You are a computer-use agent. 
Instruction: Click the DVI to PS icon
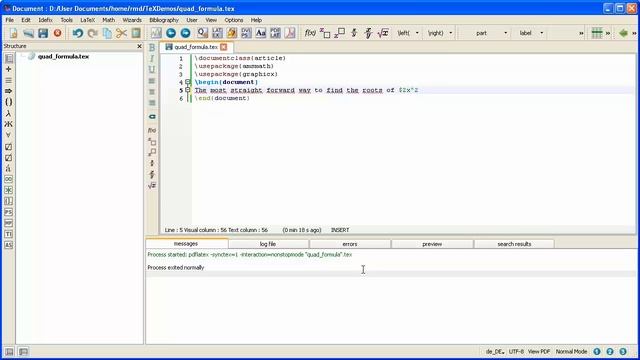(246, 33)
